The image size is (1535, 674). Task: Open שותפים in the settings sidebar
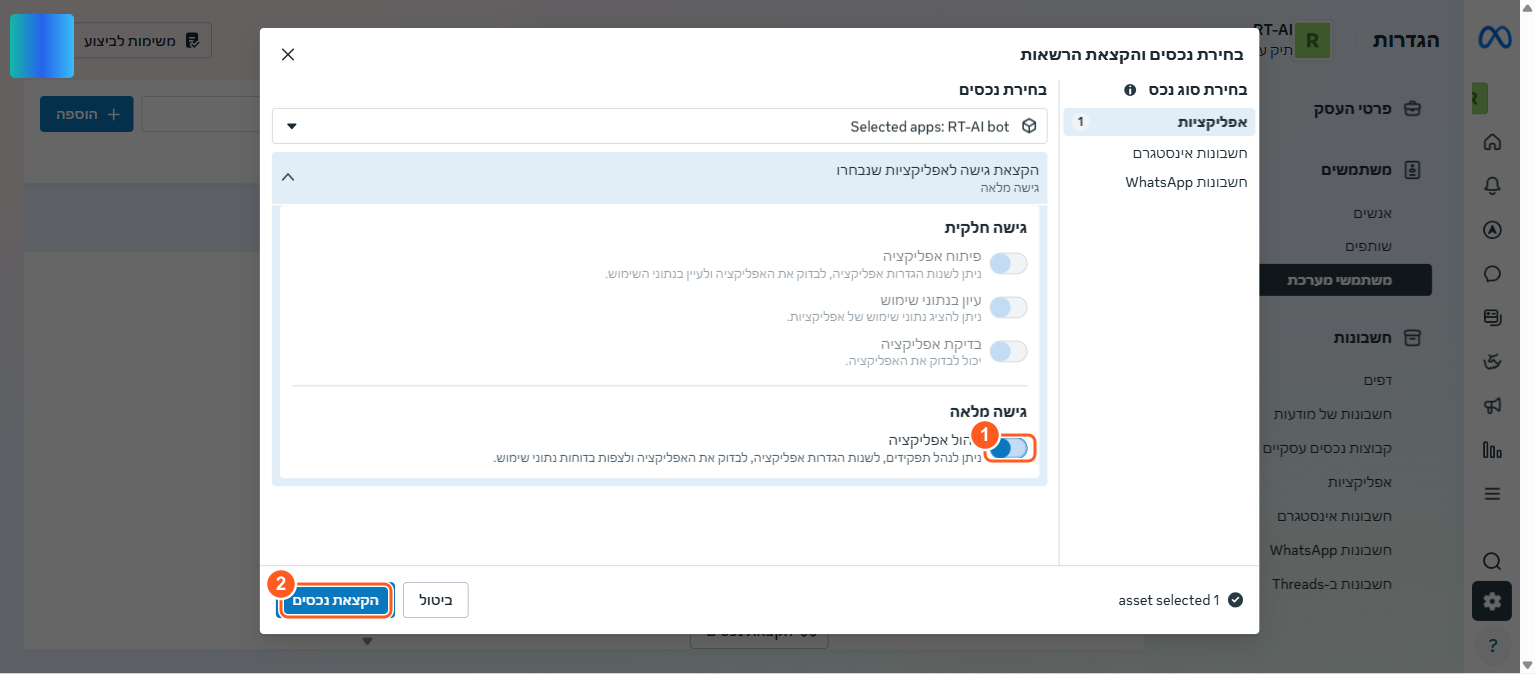[x=1369, y=246]
